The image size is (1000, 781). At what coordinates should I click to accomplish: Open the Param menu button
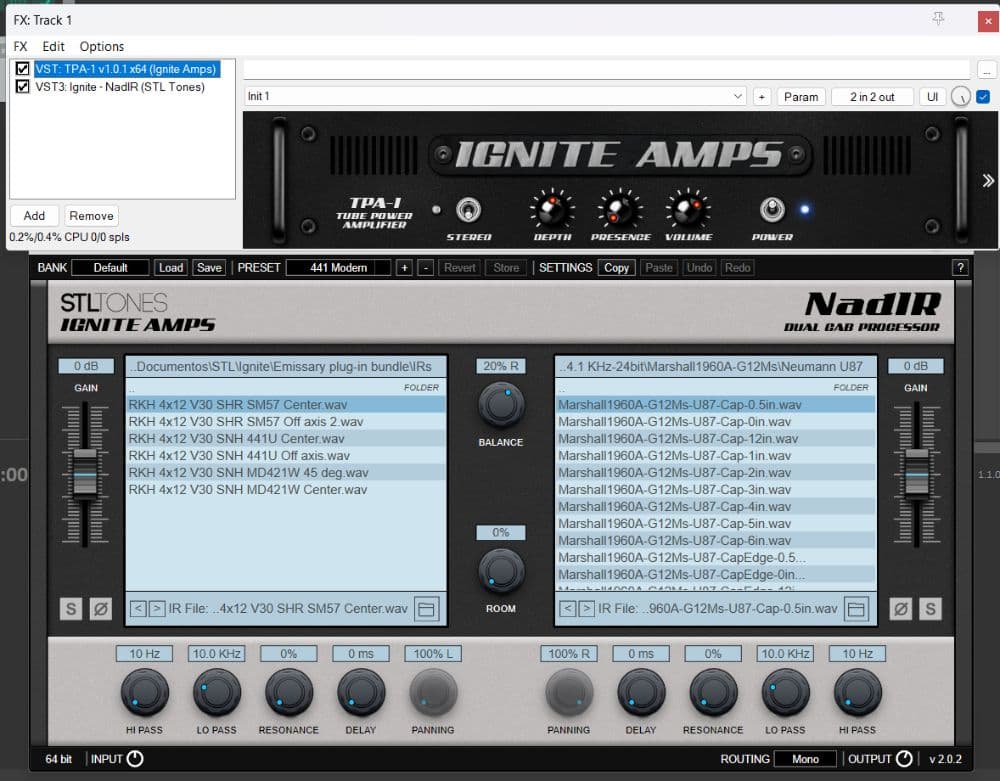click(801, 97)
